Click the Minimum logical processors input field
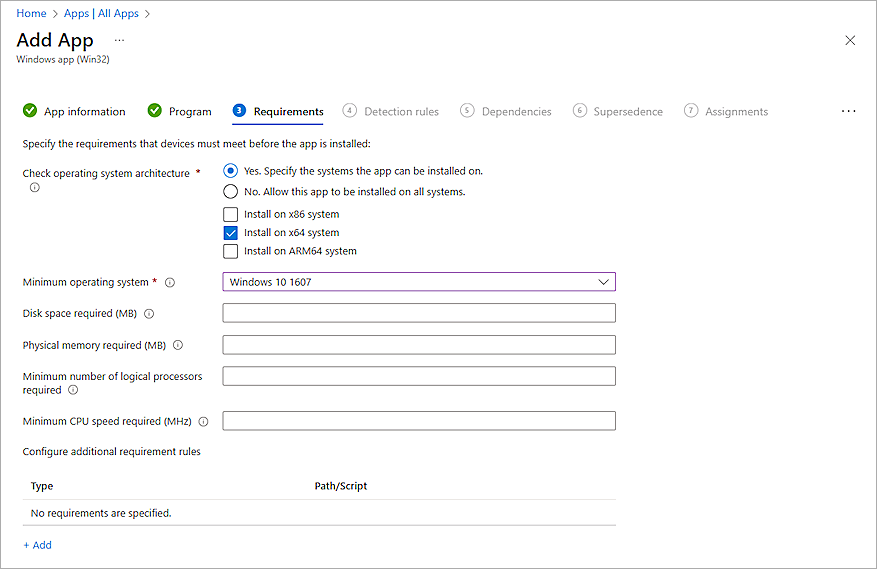Screen dimensions: 877x569 tap(419, 376)
